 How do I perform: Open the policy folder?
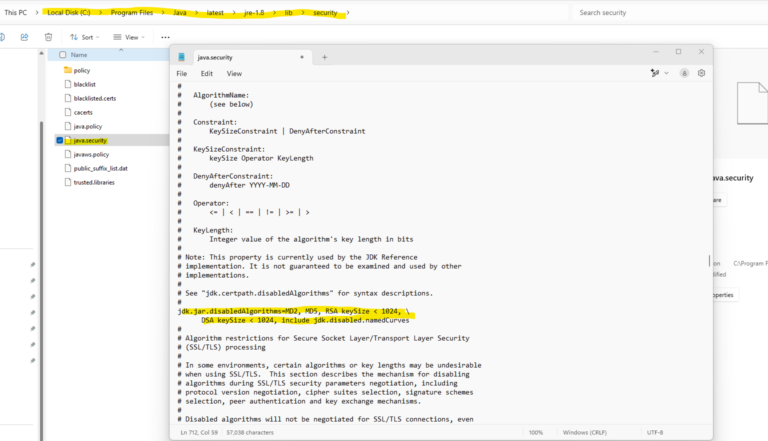click(81, 70)
